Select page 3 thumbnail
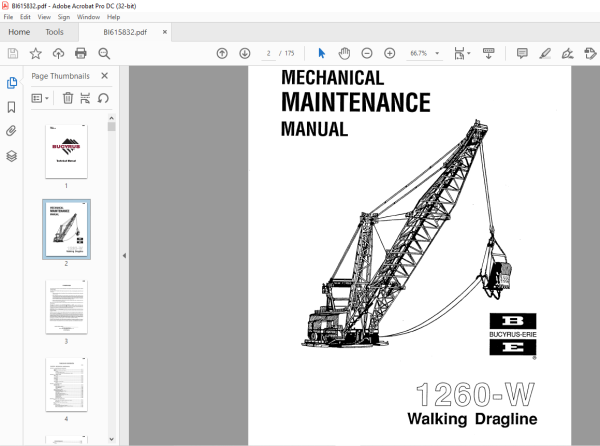The width and height of the screenshot is (600, 446). tap(66, 307)
